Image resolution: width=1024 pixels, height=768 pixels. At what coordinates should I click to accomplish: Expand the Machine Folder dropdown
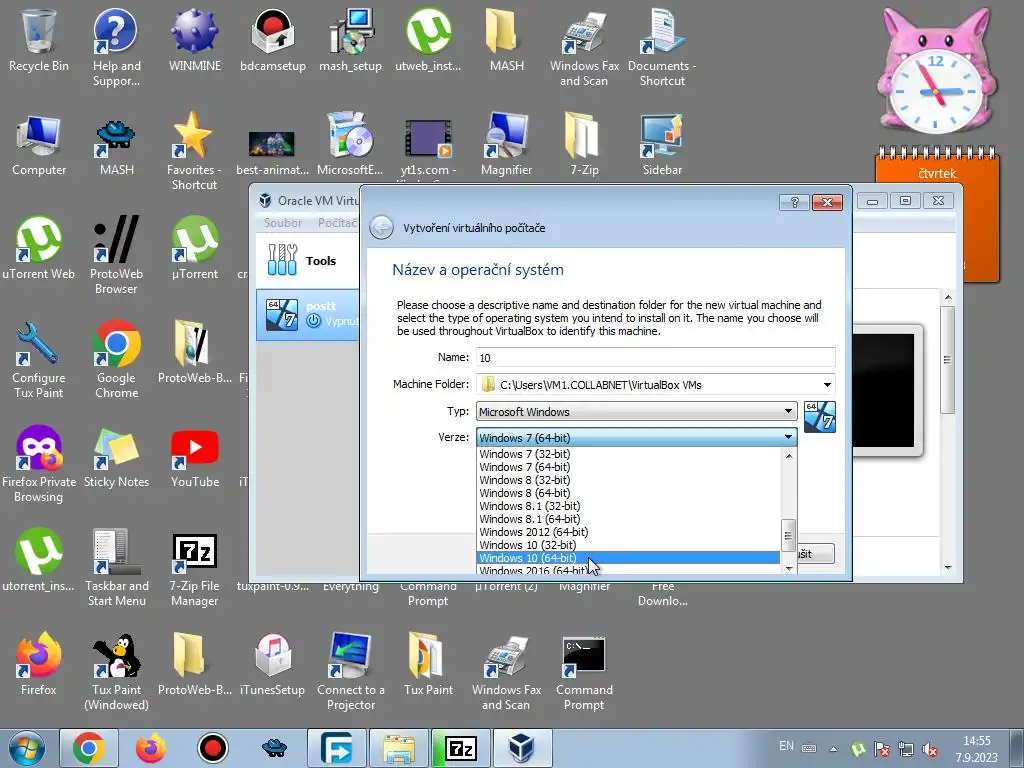point(827,385)
